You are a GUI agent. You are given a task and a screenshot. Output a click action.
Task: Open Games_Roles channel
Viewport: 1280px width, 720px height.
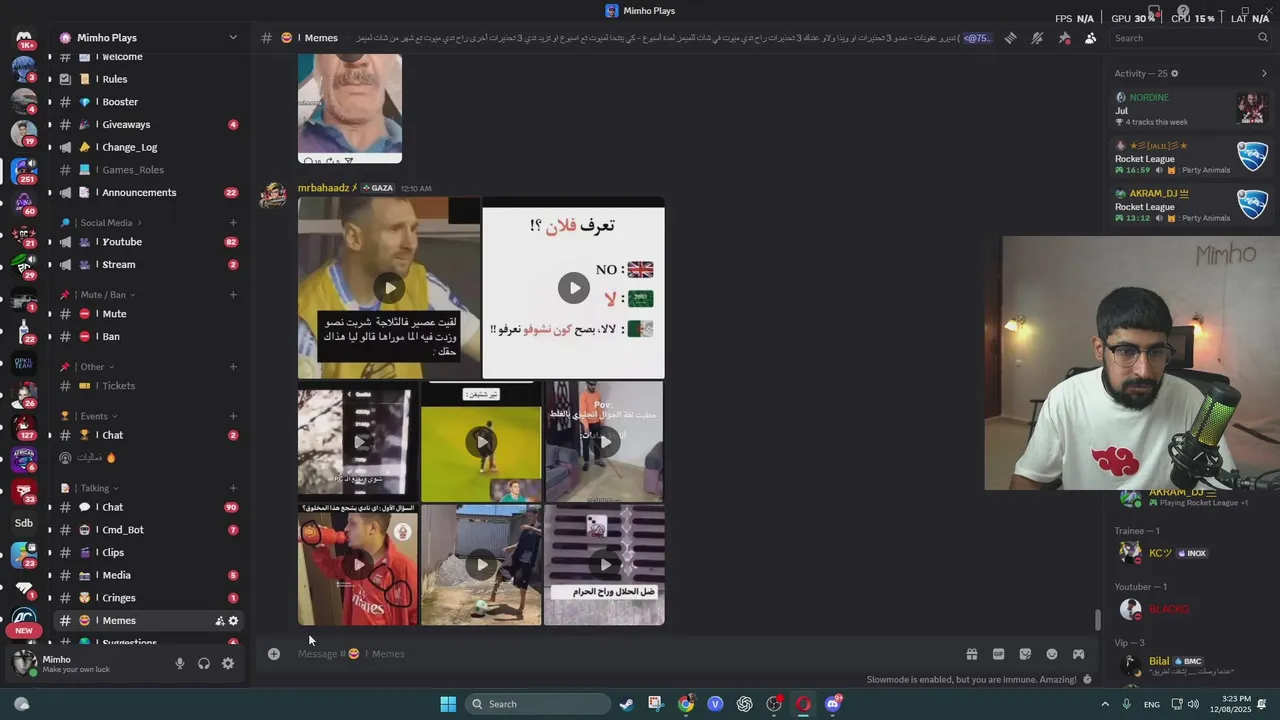pos(148,170)
